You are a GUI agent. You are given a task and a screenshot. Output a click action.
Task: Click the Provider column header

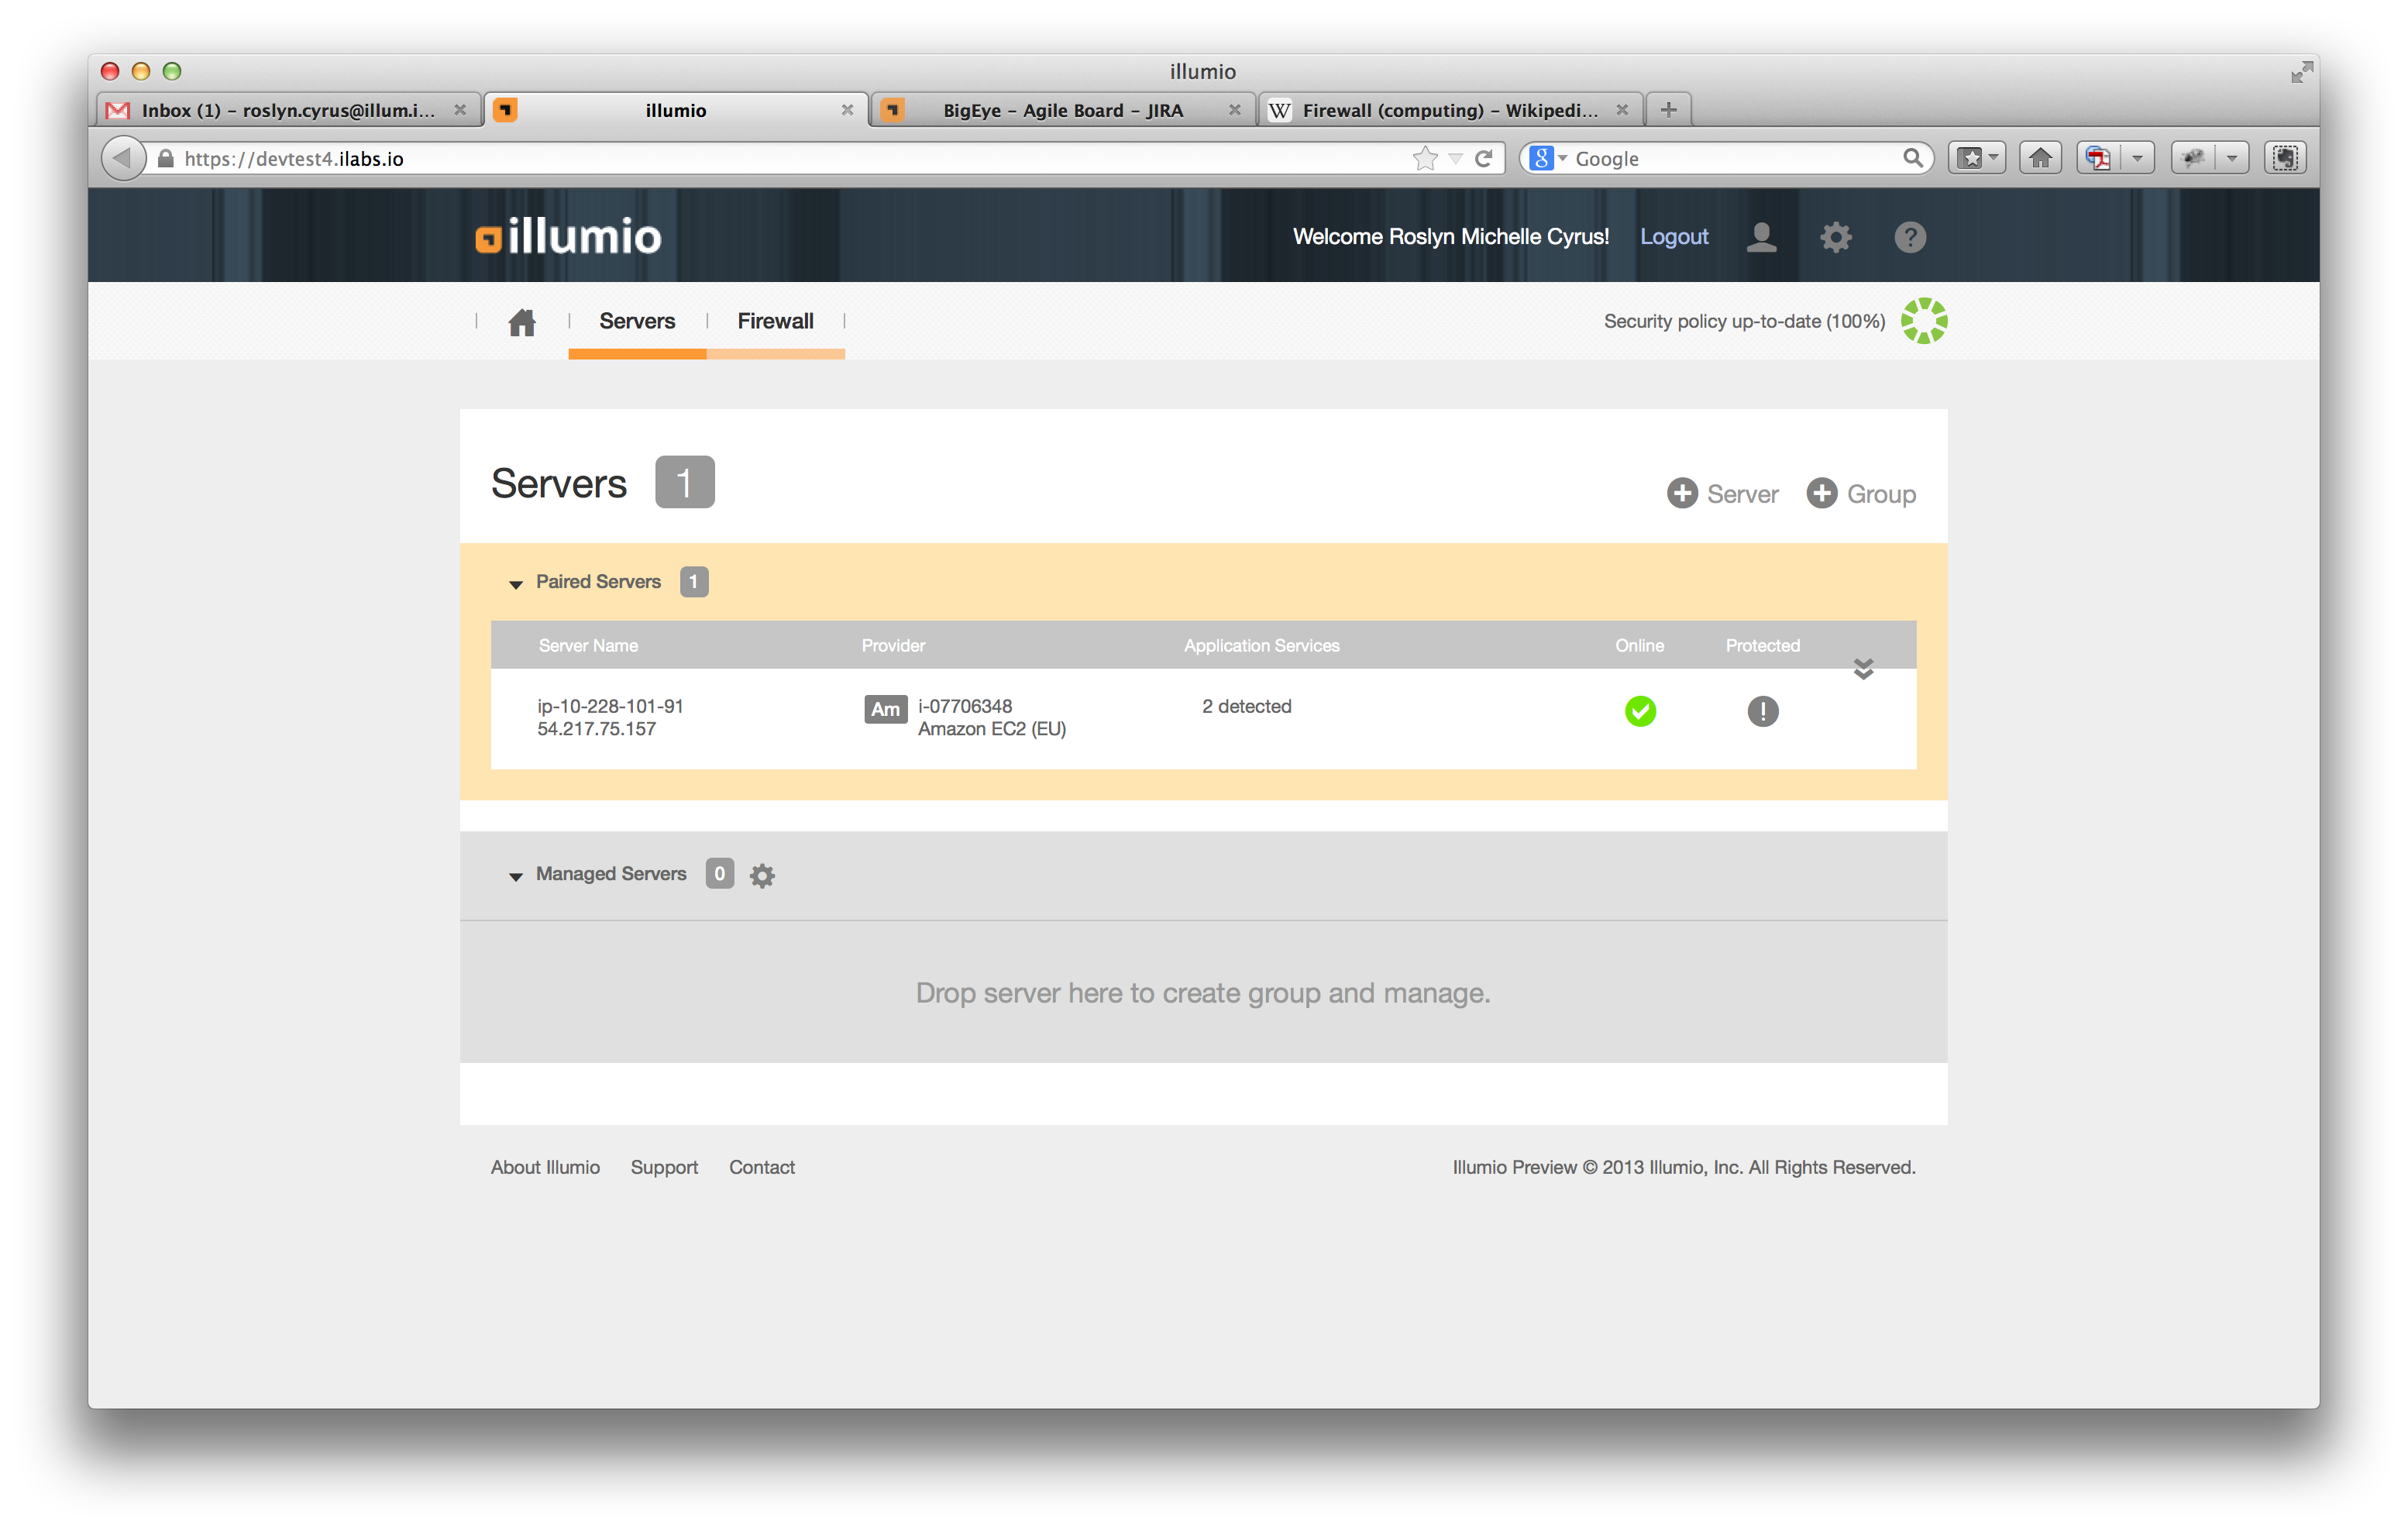(893, 646)
